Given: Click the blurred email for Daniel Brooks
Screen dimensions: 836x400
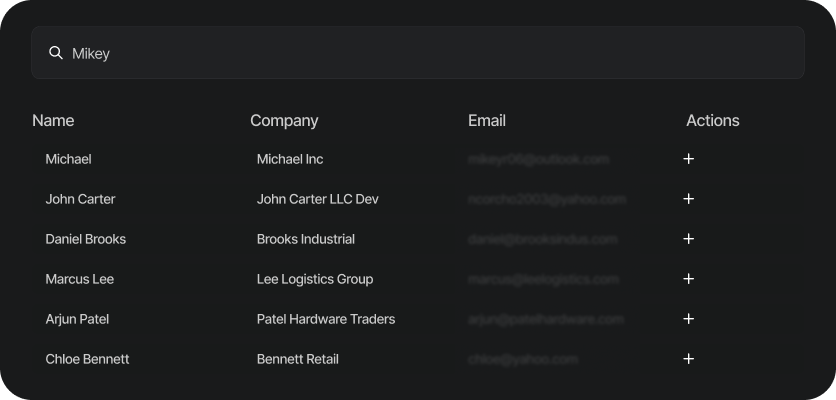Looking at the screenshot, I should [x=543, y=239].
